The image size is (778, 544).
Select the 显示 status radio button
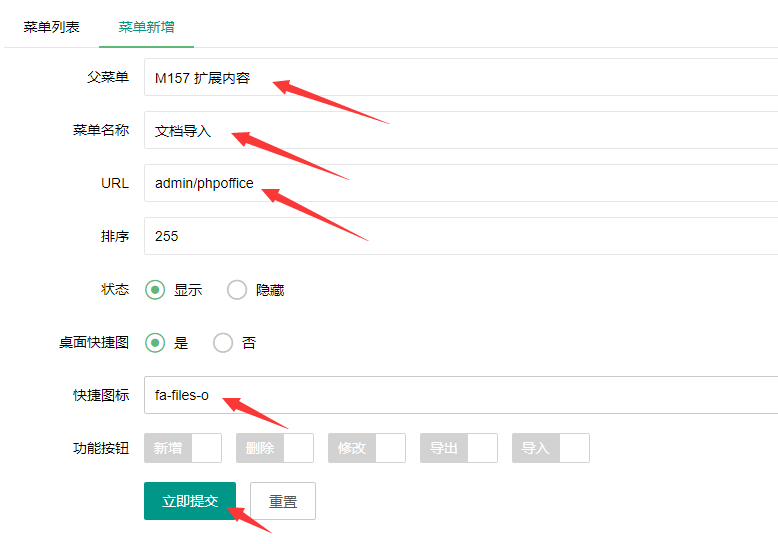click(x=155, y=290)
